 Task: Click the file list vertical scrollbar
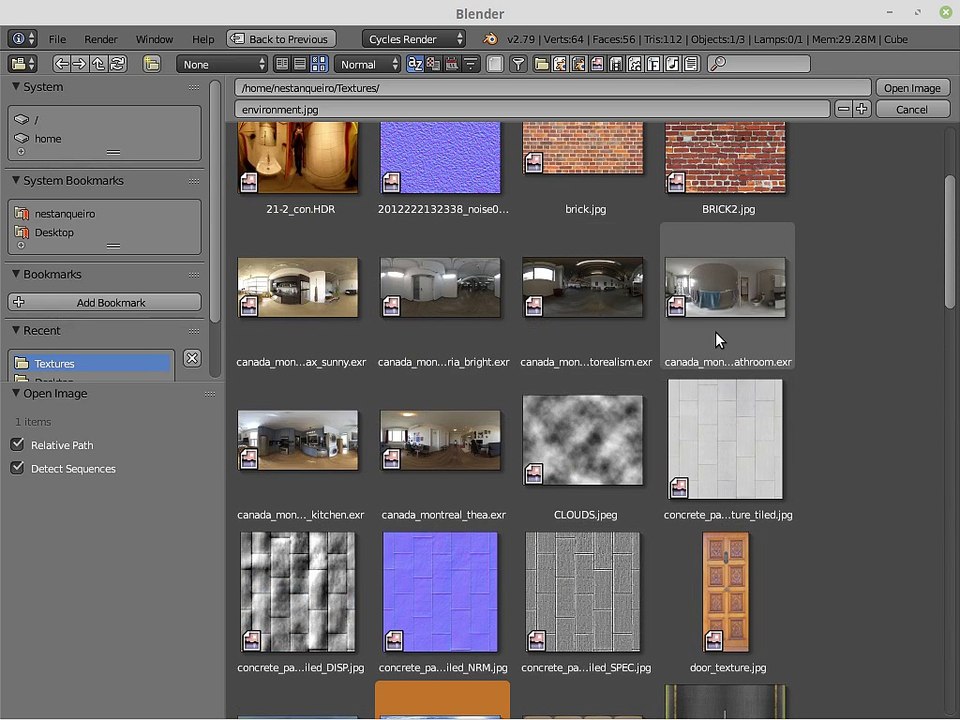(x=950, y=242)
